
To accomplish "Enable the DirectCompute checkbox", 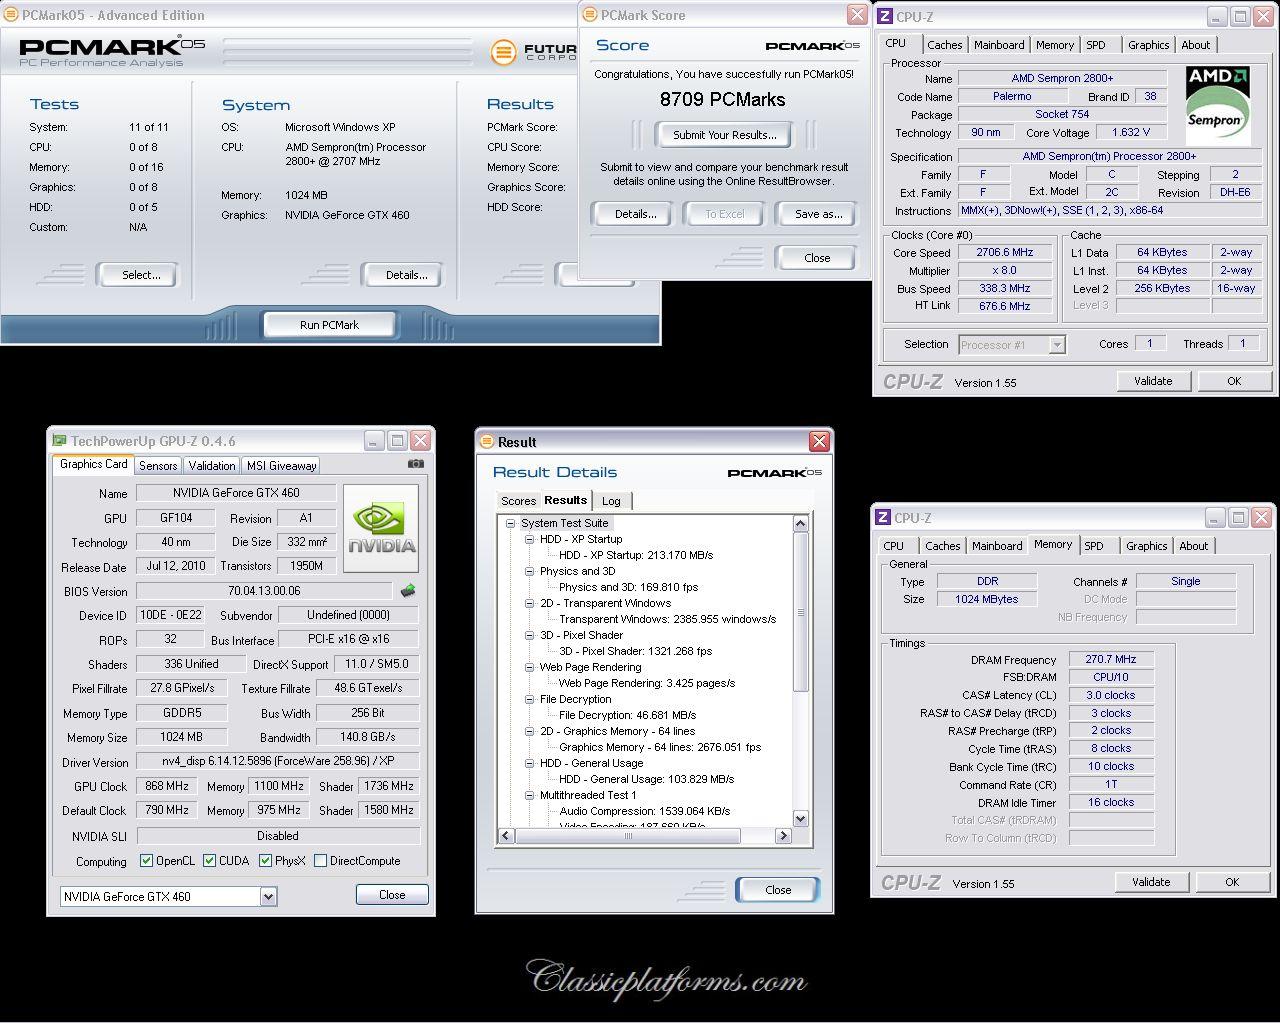I will [x=320, y=860].
